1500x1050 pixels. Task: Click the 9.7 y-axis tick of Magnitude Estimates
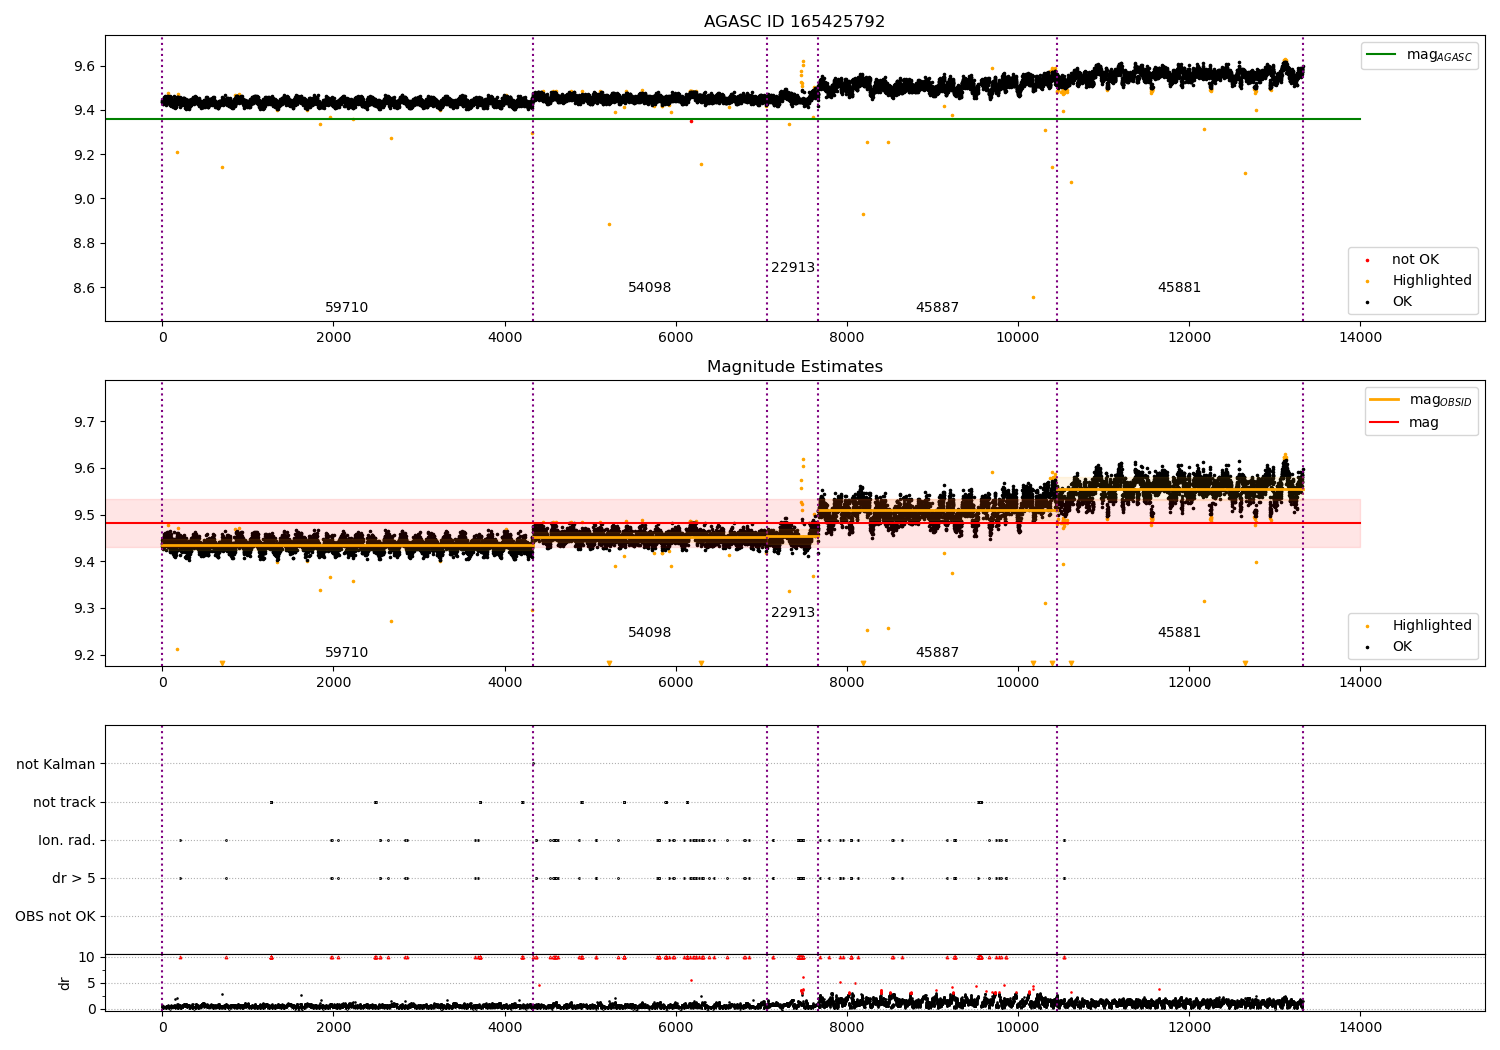(x=84, y=422)
